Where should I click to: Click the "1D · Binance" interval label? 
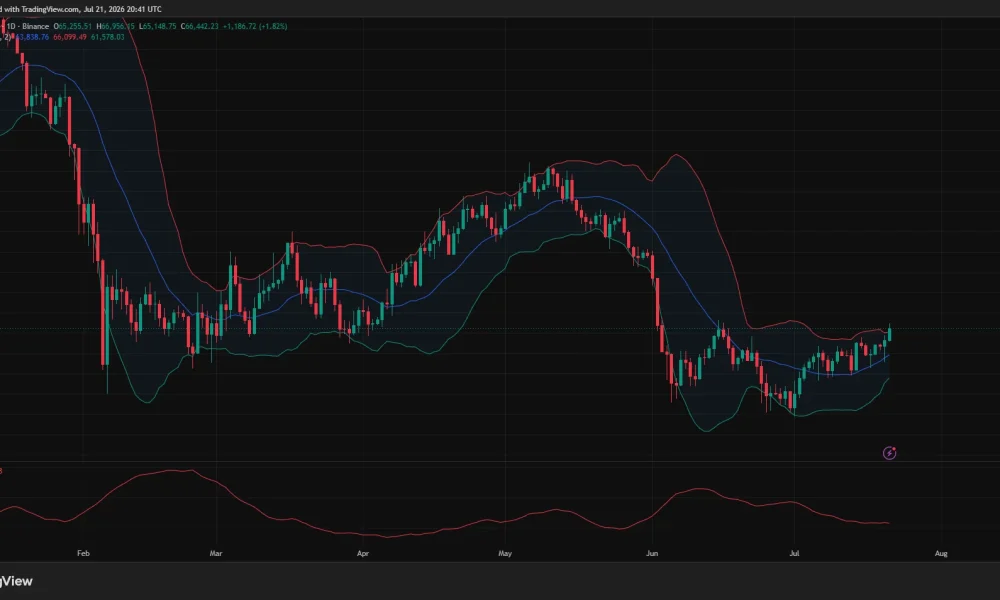click(x=27, y=26)
